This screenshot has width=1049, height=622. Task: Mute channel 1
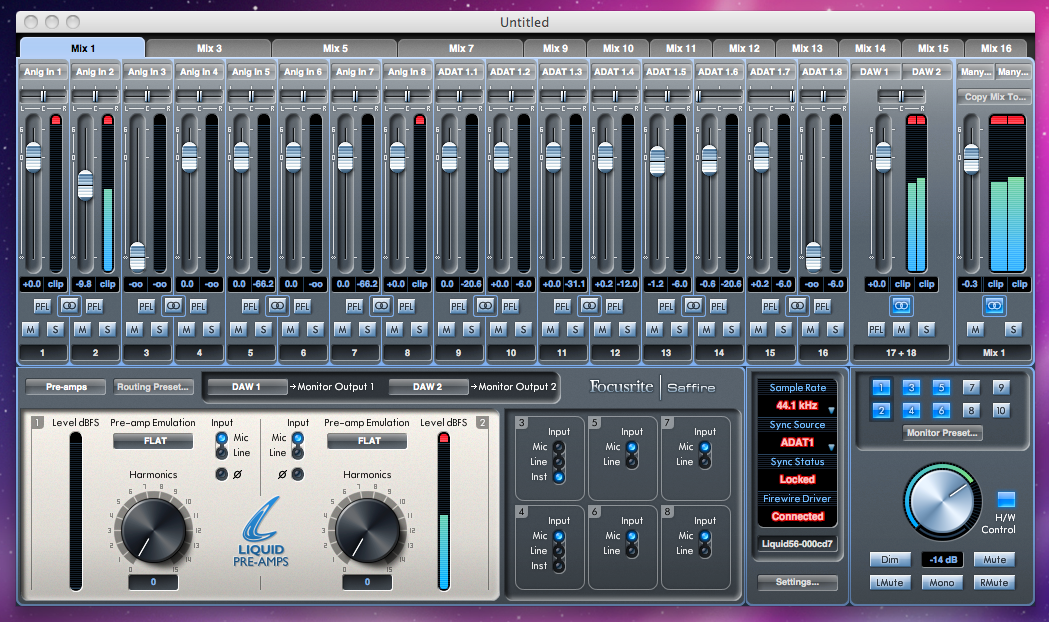pyautogui.click(x=30, y=330)
